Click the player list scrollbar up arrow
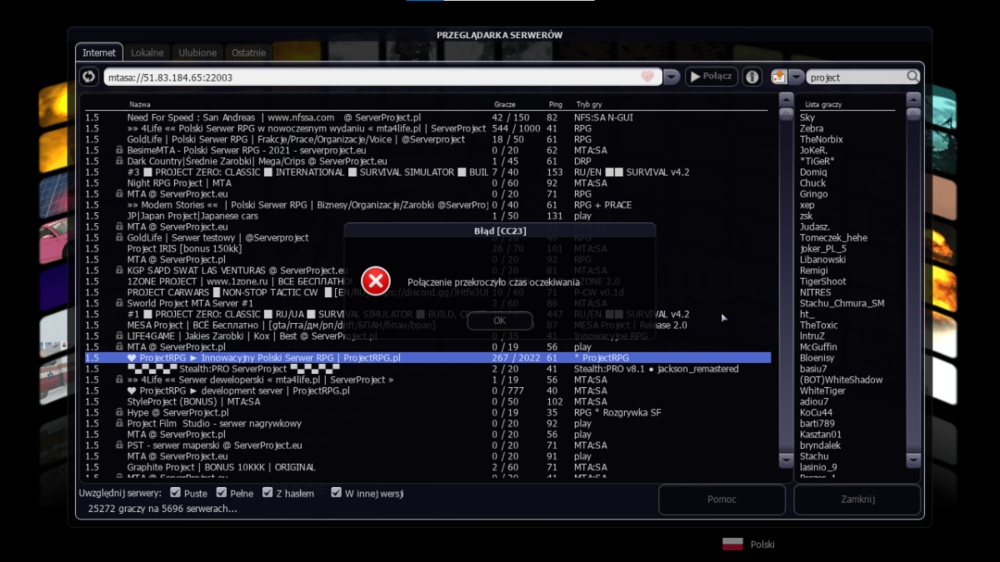 (x=913, y=100)
